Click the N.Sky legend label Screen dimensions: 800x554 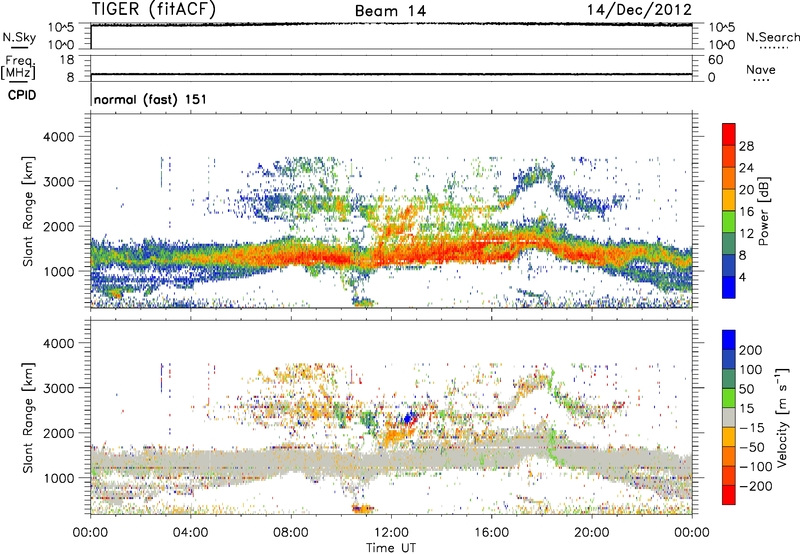(19, 37)
